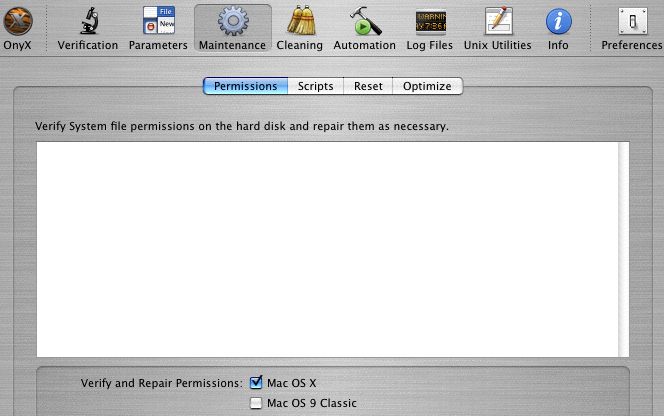Viewport: 664px width, 416px height.
Task: Open the Cleaning broom section
Action: coord(301,20)
